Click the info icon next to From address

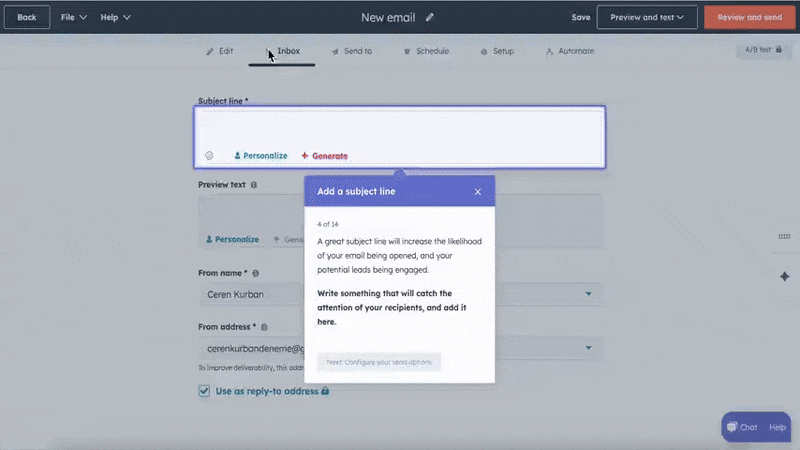click(x=264, y=327)
